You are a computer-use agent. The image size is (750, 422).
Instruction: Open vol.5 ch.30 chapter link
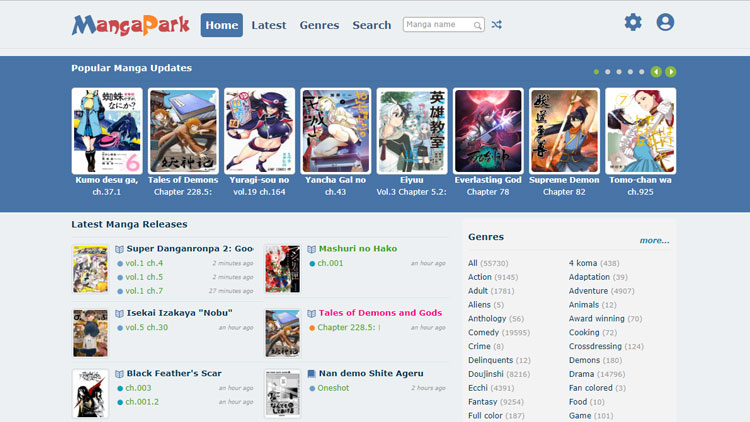coord(146,328)
